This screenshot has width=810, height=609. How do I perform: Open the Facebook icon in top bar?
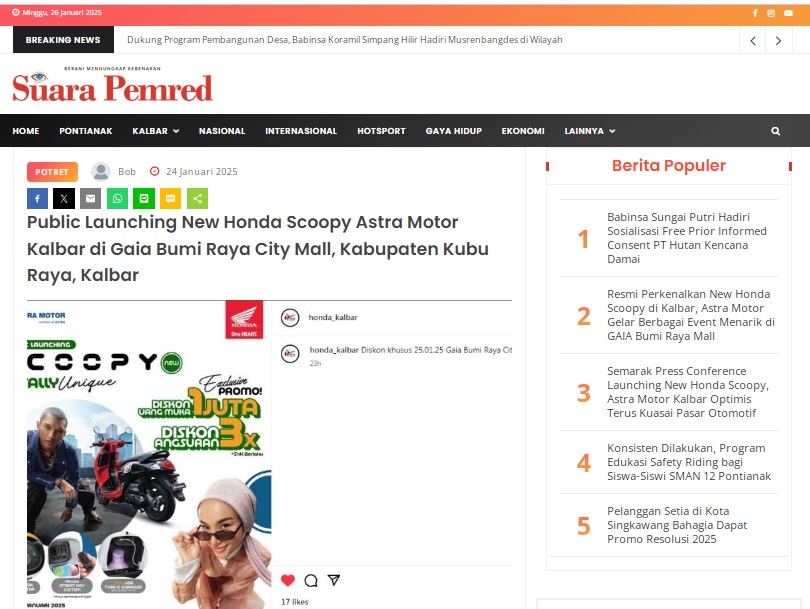(755, 13)
